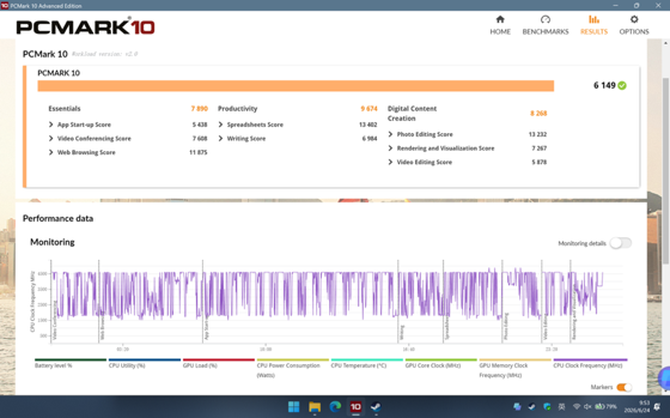Image resolution: width=670 pixels, height=418 pixels.
Task: Toggle GPU Core Clock (MHz) series
Action: 441,364
